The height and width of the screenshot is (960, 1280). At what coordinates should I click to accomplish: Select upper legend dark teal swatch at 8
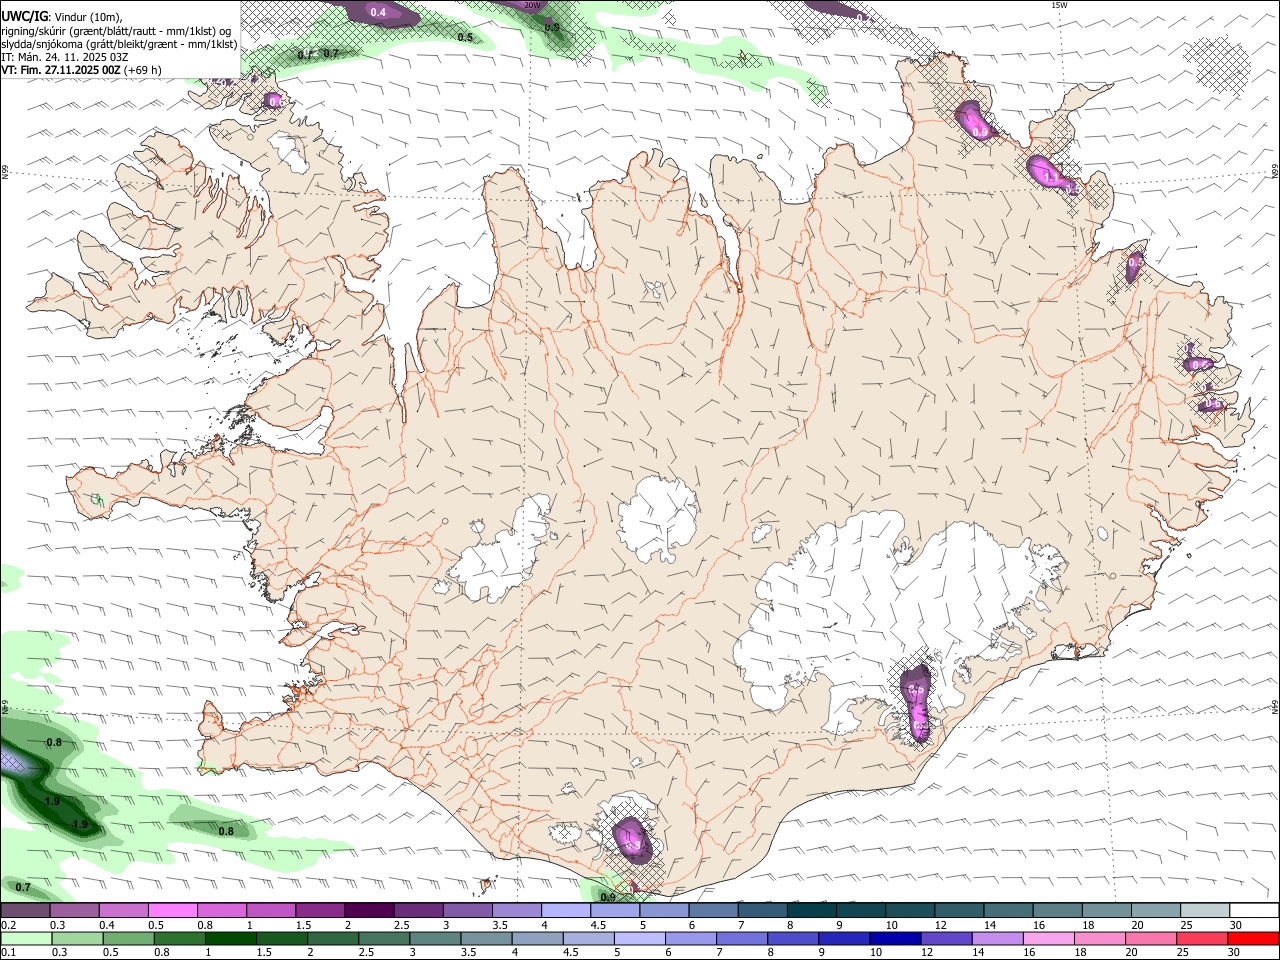point(811,911)
